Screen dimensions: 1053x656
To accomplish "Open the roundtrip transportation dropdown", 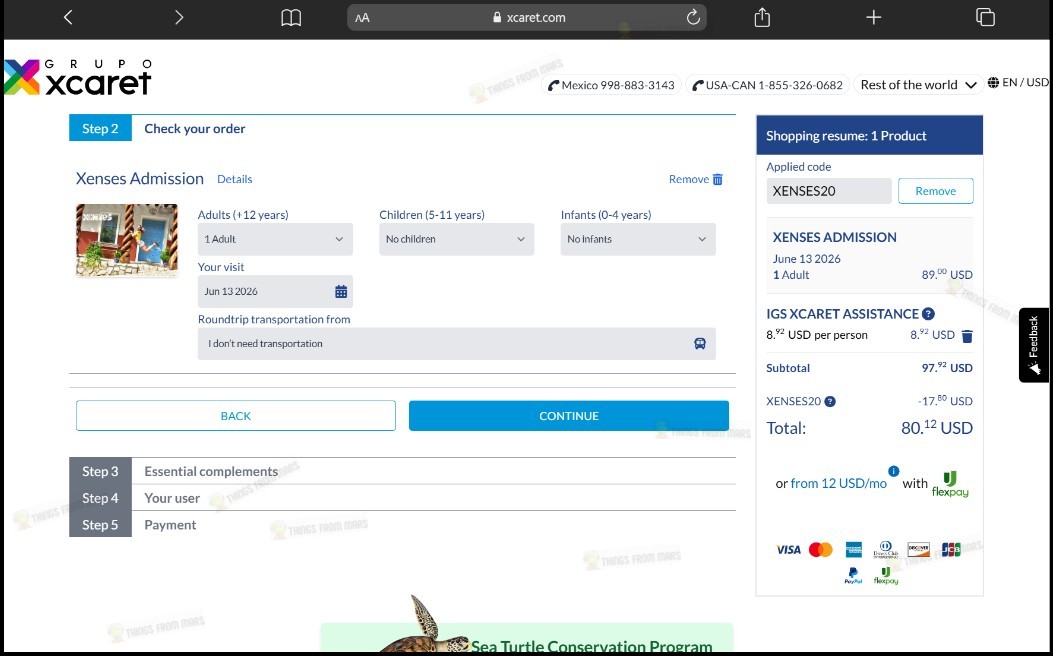I will click(456, 344).
